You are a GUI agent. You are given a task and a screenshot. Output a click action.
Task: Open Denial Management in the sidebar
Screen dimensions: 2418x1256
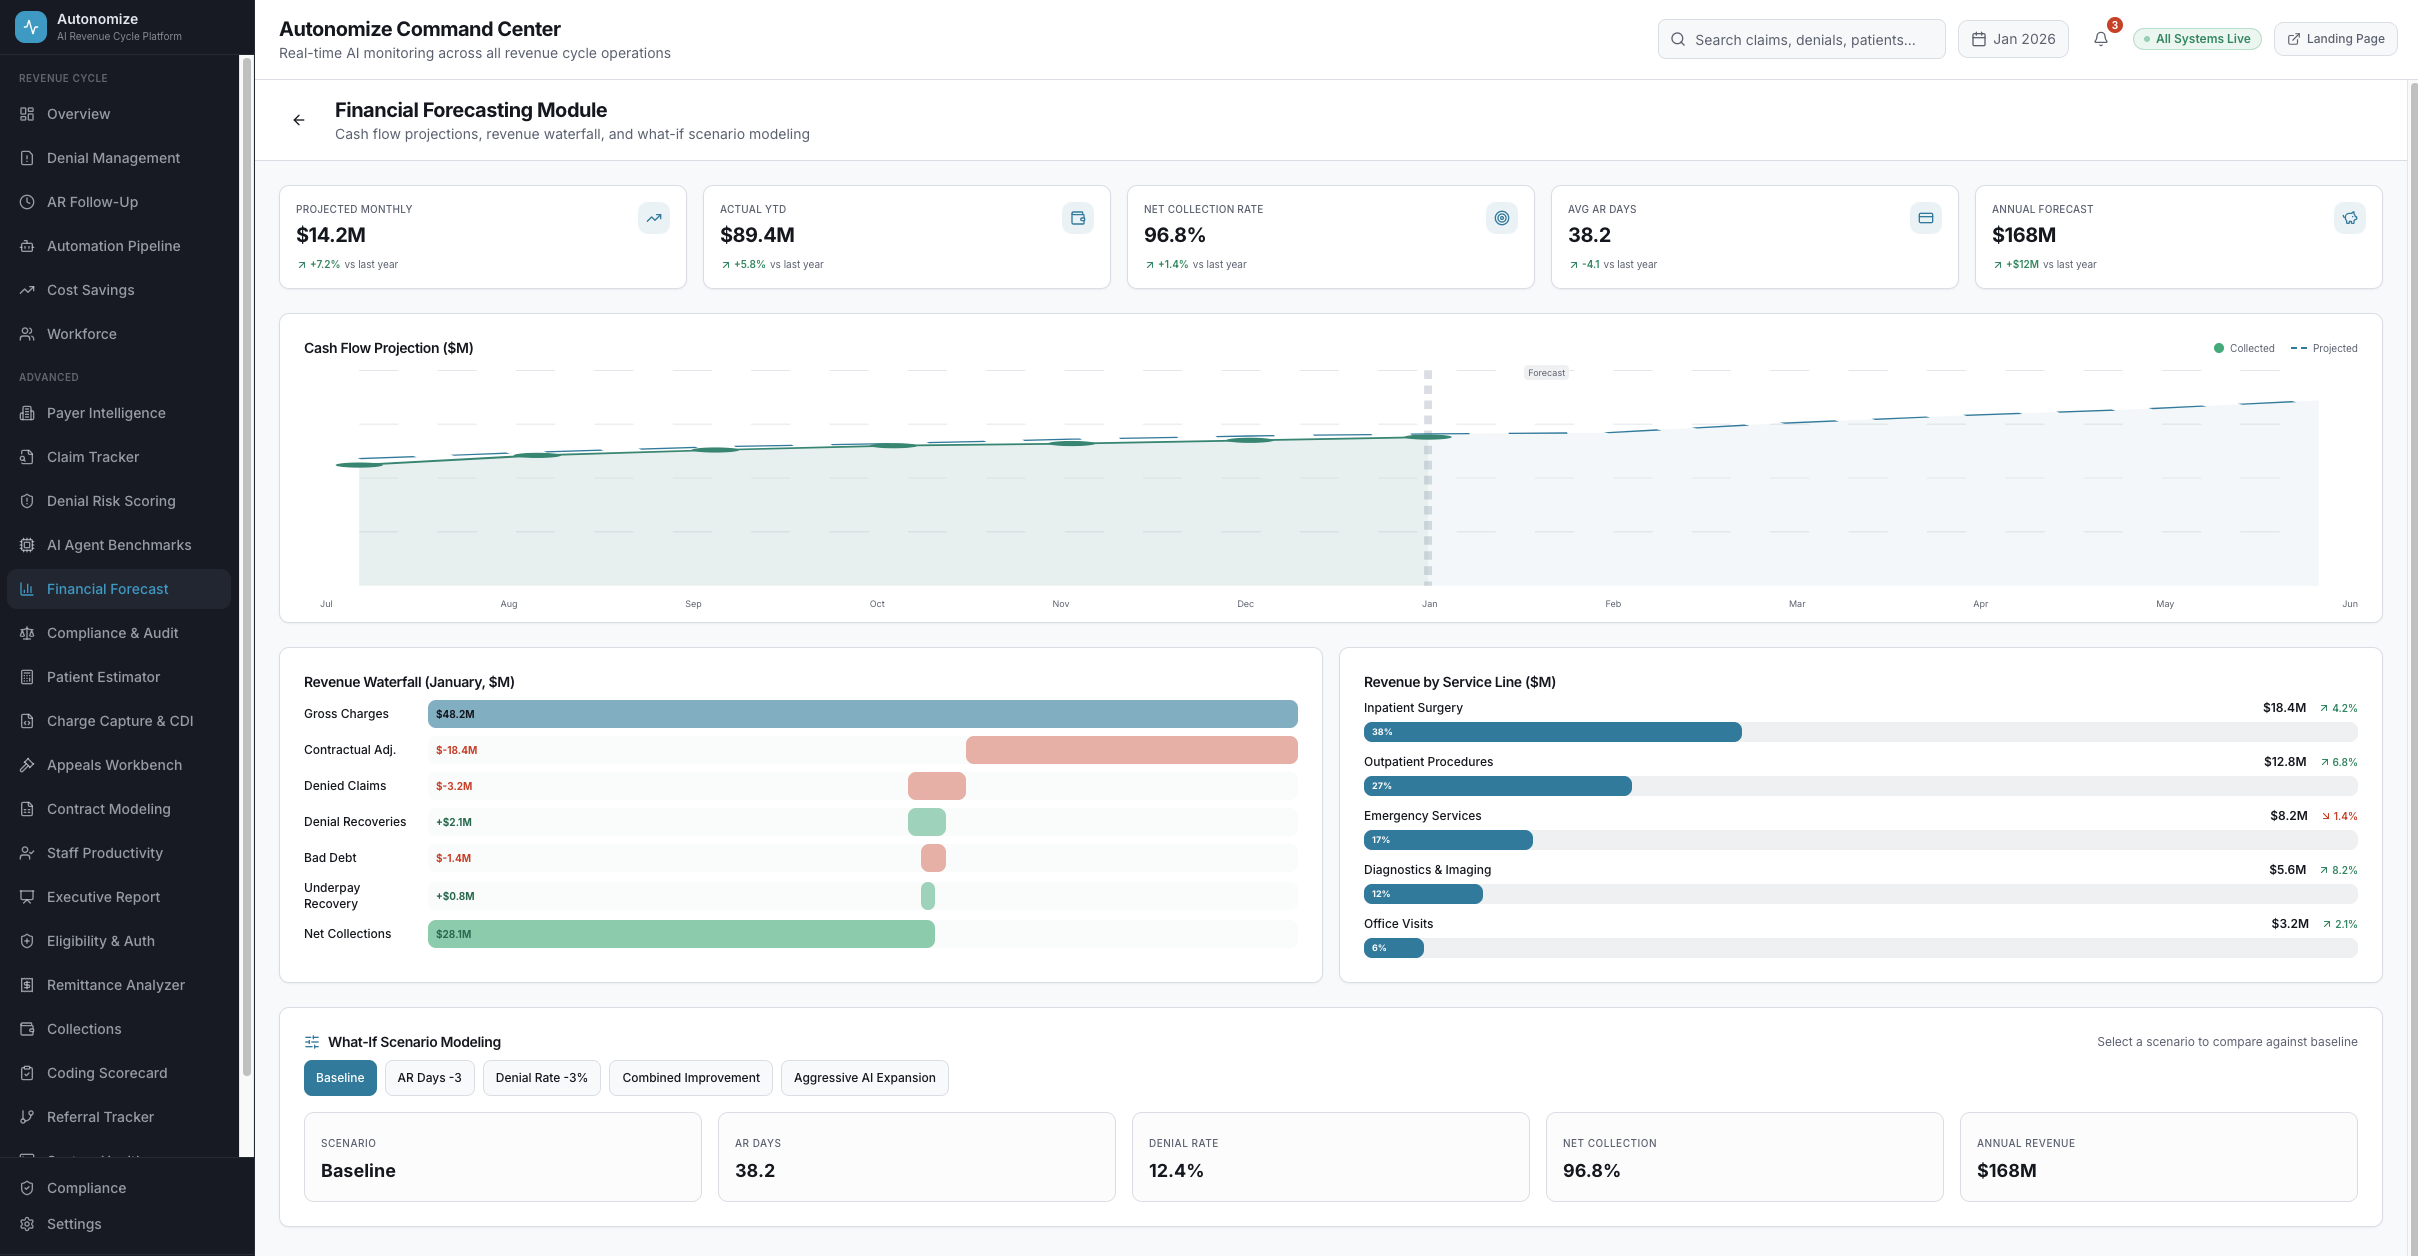click(113, 158)
